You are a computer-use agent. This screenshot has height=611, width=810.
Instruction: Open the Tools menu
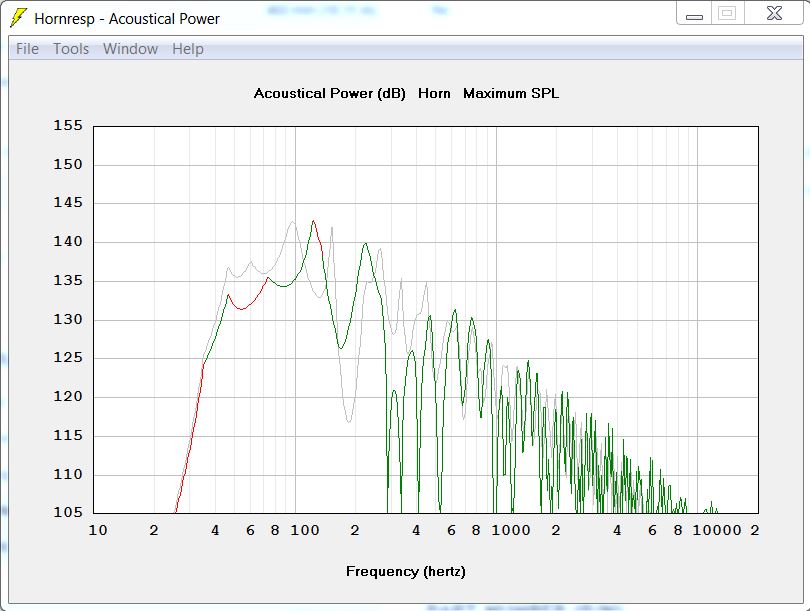click(x=71, y=49)
